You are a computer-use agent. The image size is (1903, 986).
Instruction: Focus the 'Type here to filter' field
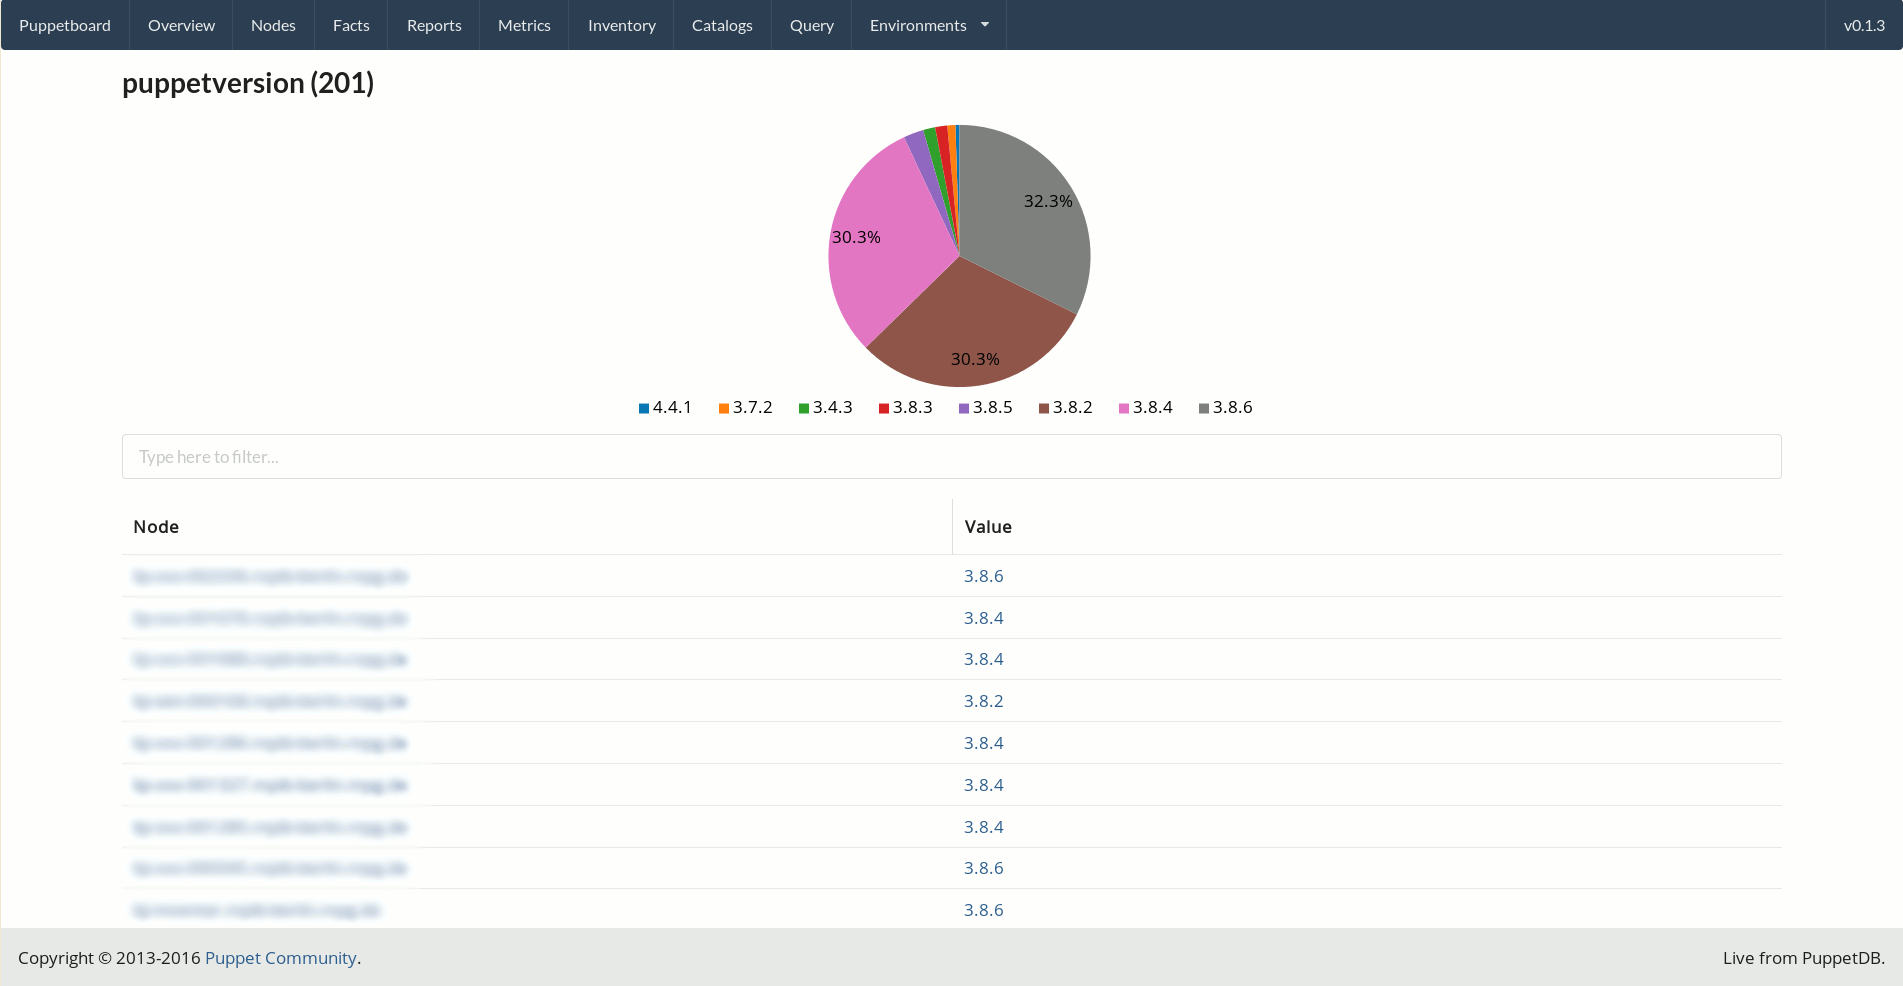tap(951, 457)
